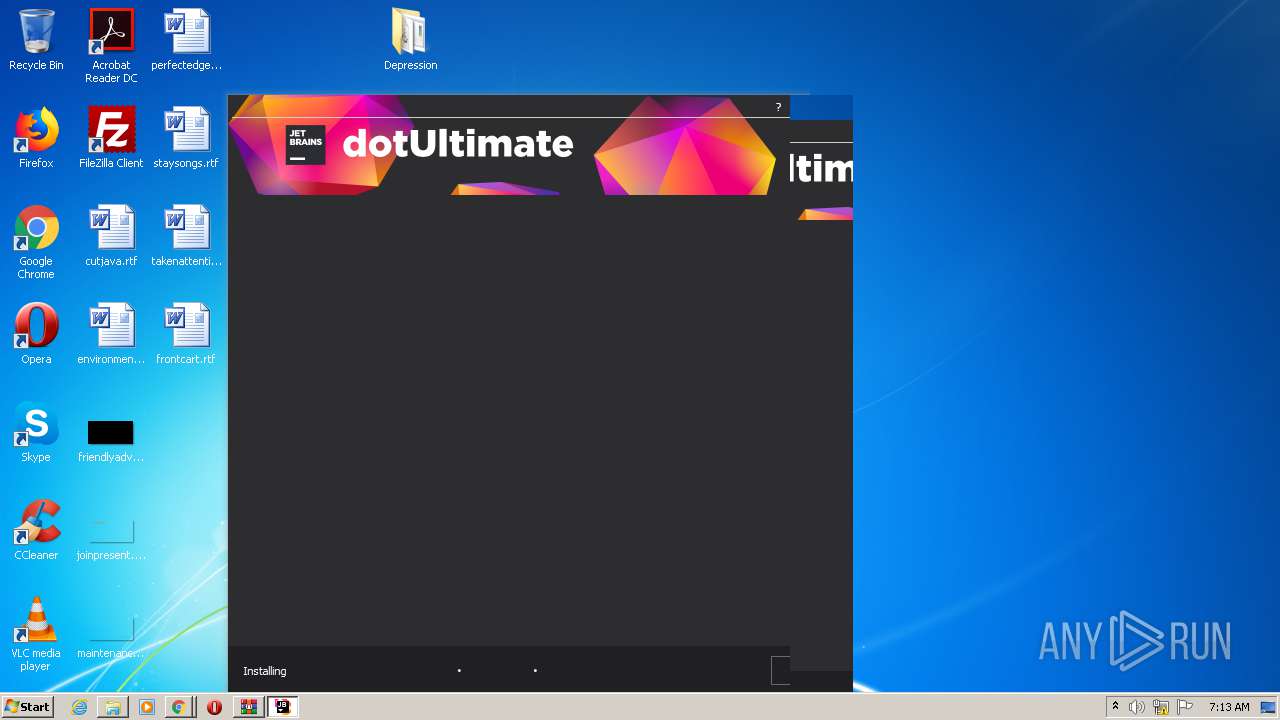Open the perfectedge document on the desktop
The height and width of the screenshot is (720, 1280).
186,40
